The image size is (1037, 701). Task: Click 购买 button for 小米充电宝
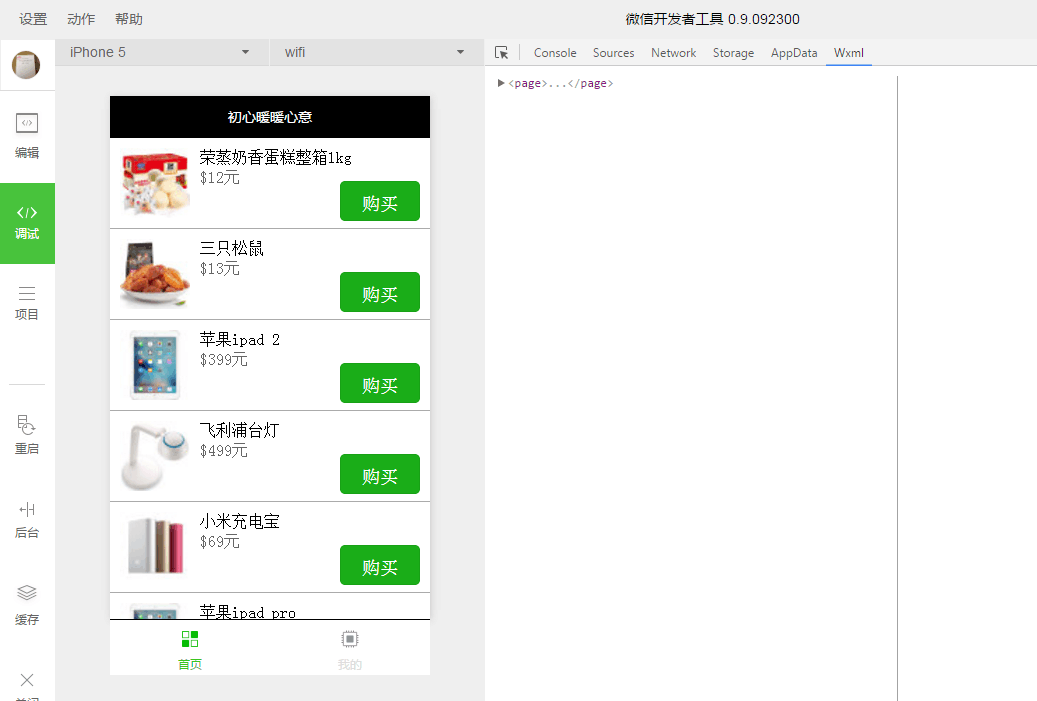[x=380, y=565]
